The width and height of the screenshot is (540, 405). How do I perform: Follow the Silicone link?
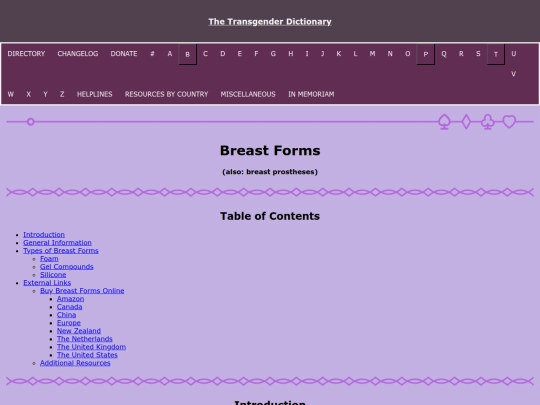(53, 275)
